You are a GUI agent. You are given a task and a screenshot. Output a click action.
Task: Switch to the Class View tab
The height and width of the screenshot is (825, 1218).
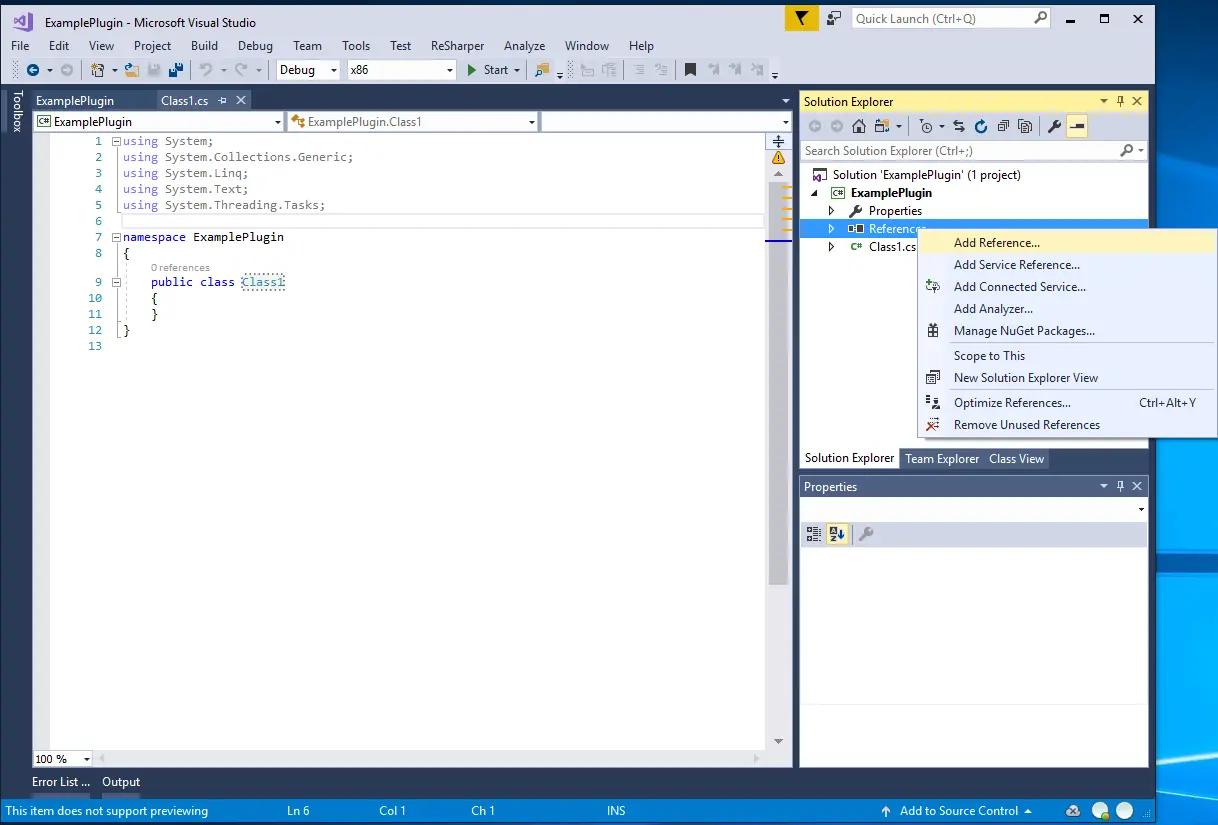click(x=1016, y=459)
